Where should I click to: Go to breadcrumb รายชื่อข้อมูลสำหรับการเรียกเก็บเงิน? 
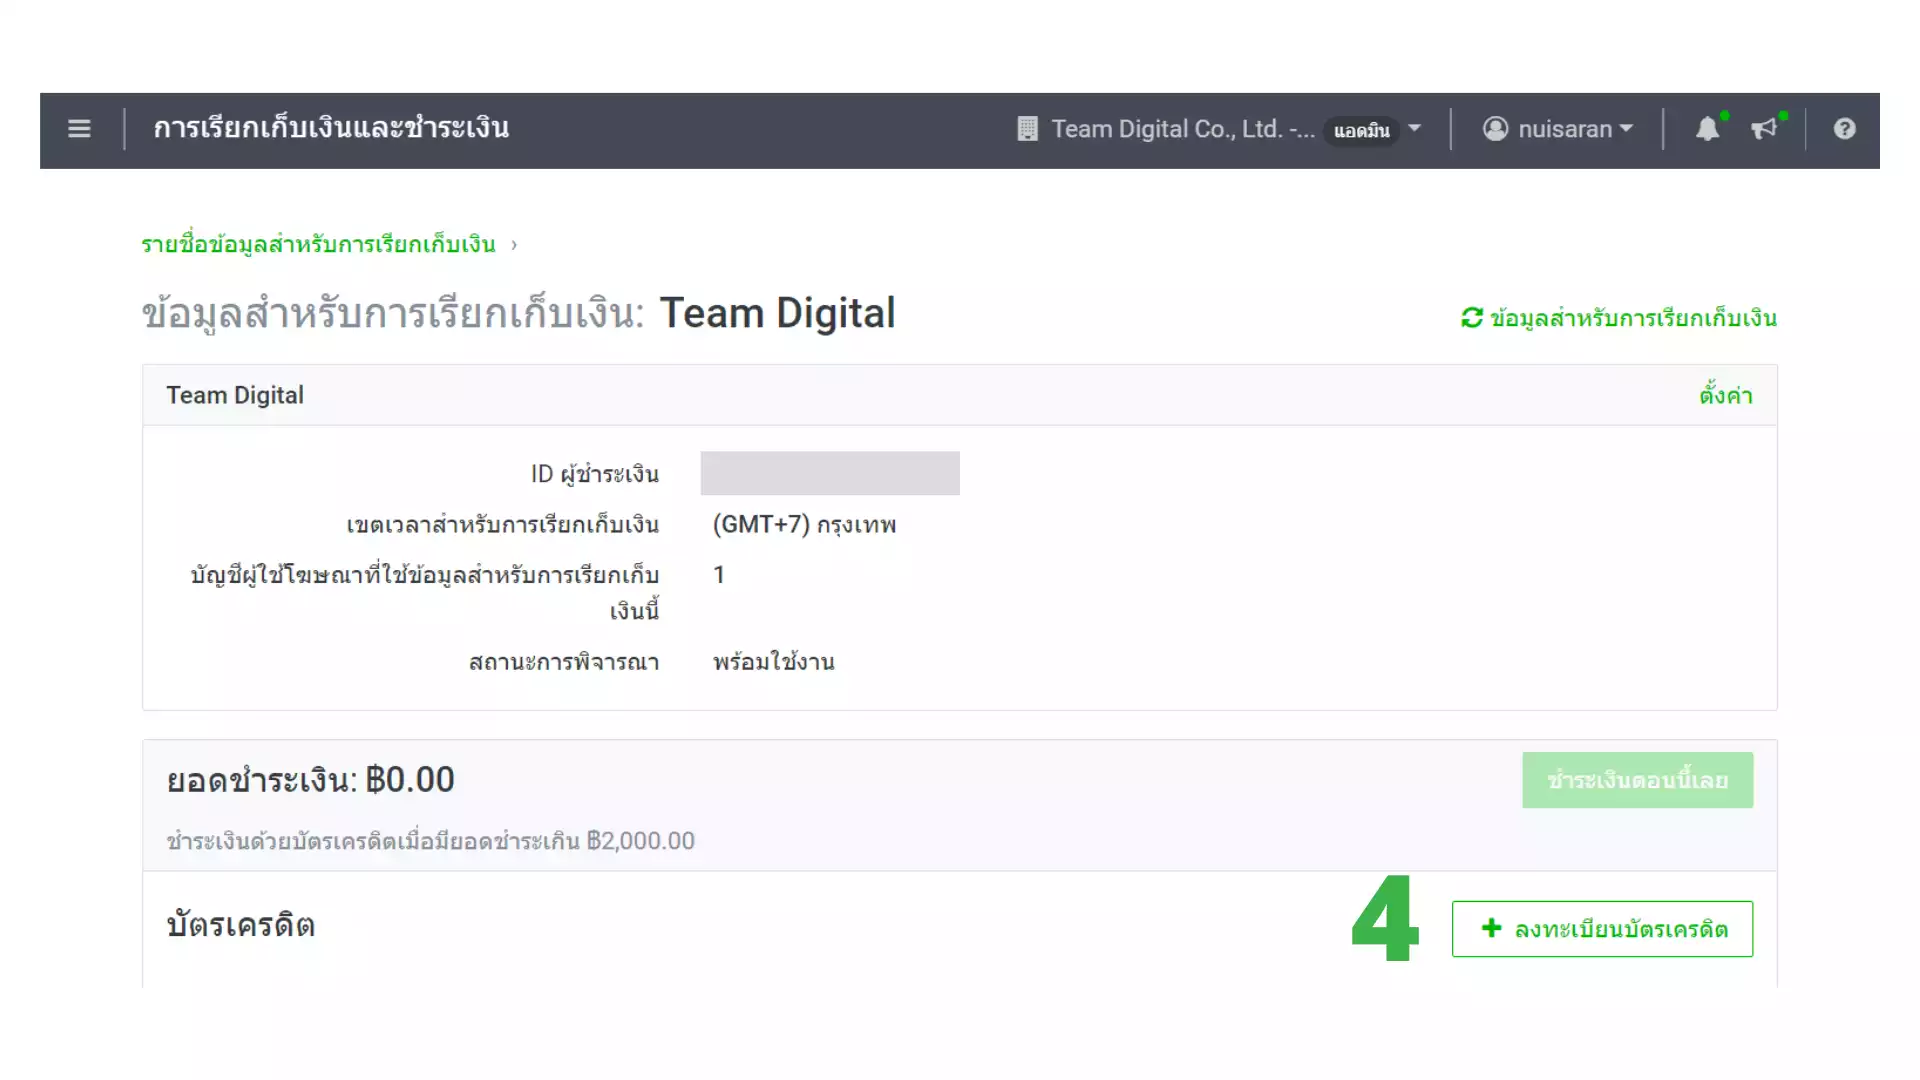(318, 244)
